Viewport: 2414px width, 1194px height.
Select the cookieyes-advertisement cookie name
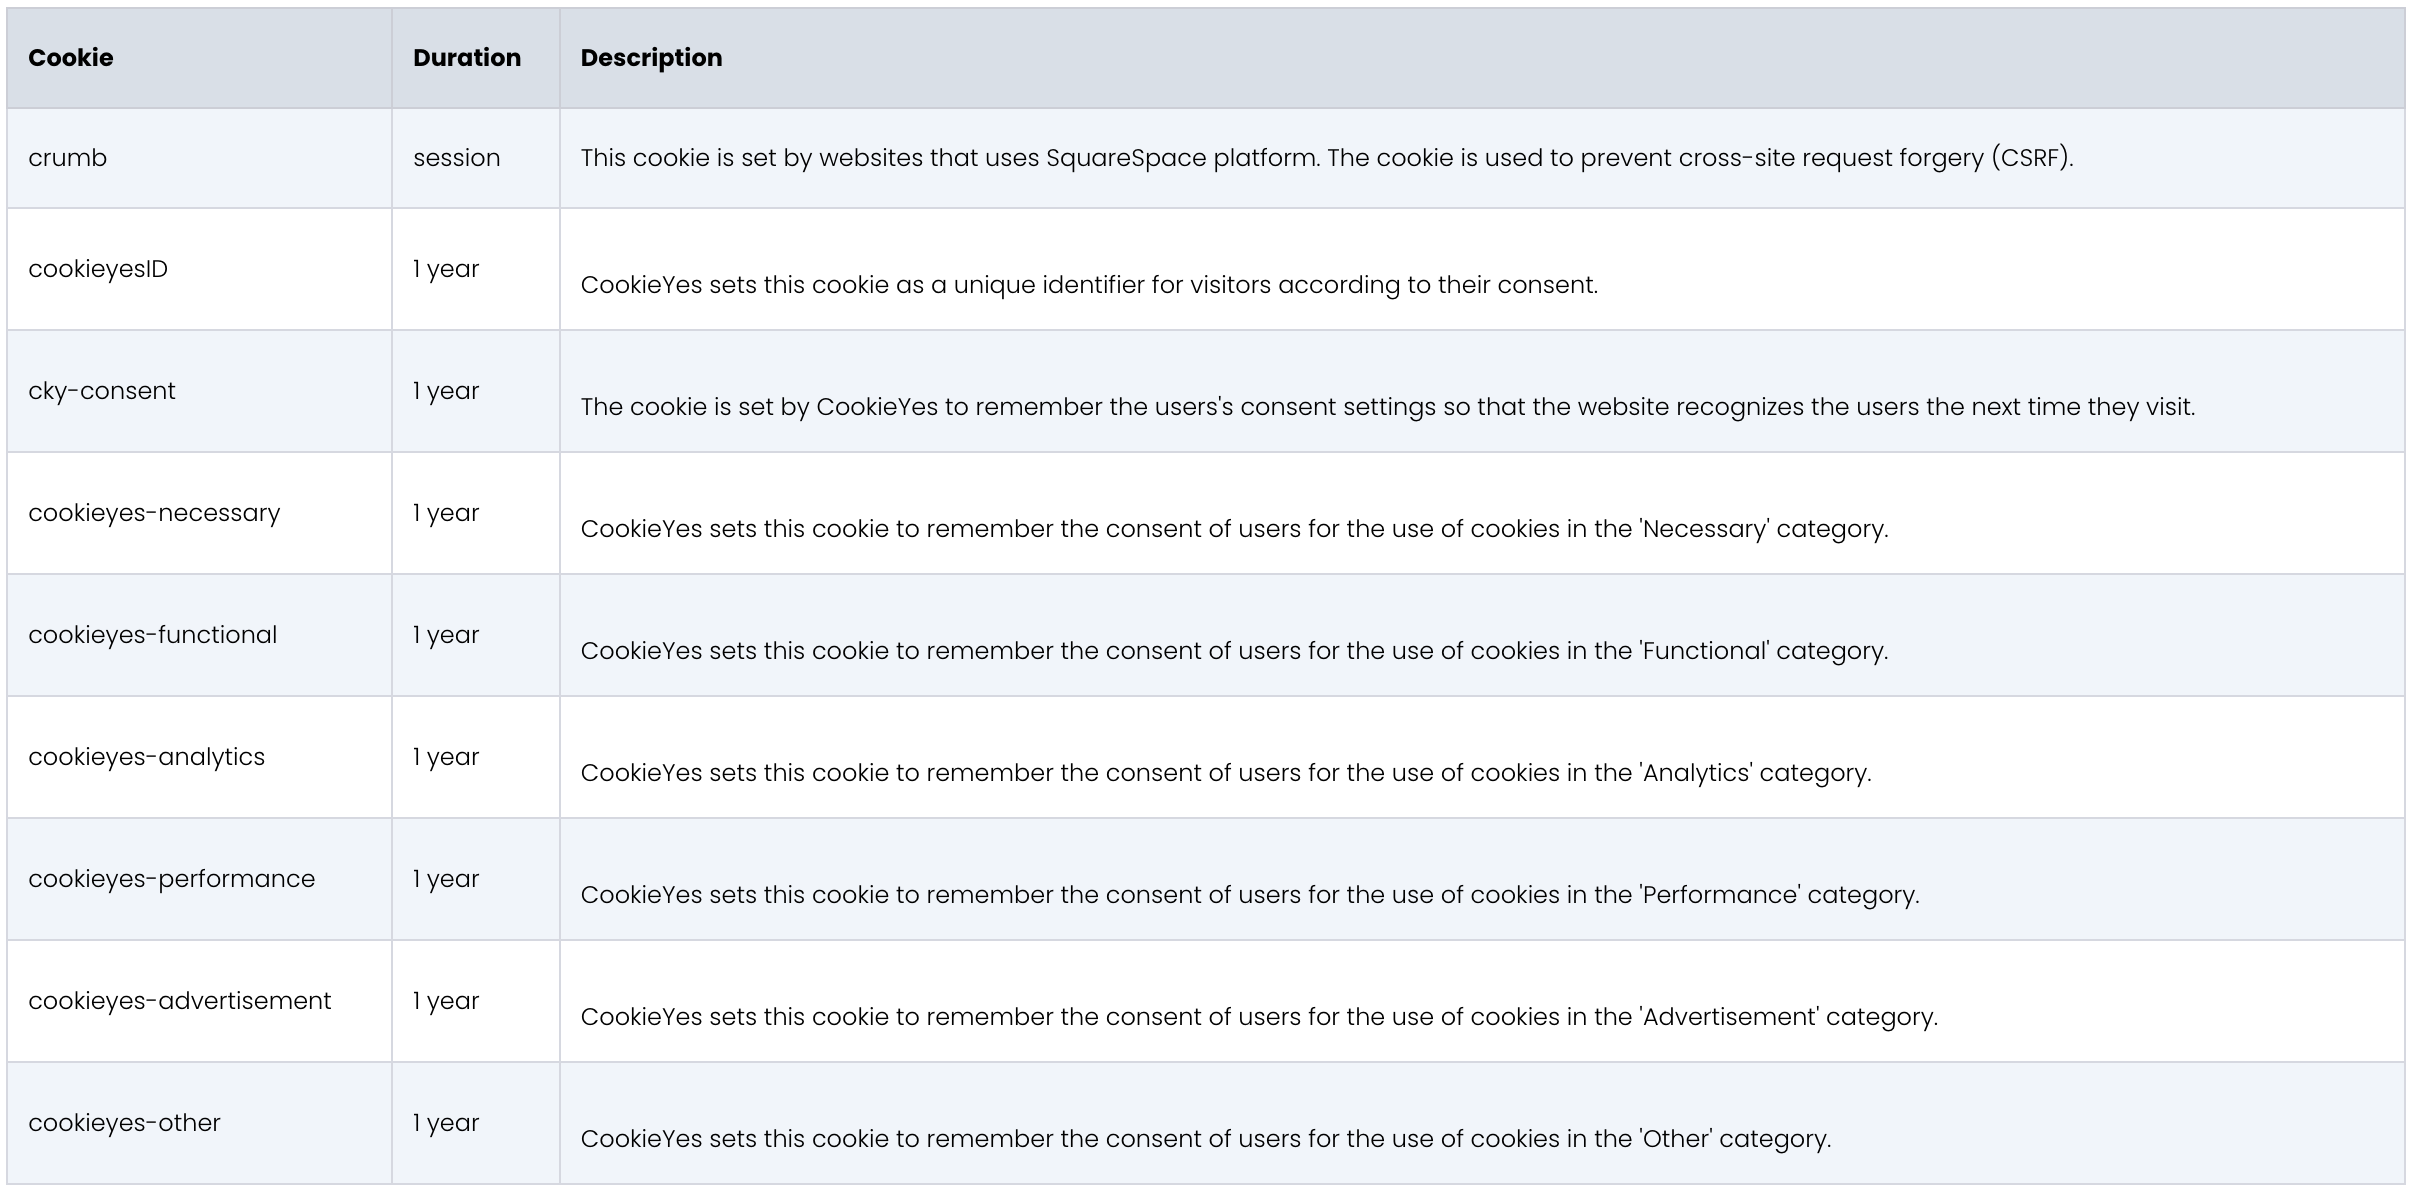point(180,1001)
